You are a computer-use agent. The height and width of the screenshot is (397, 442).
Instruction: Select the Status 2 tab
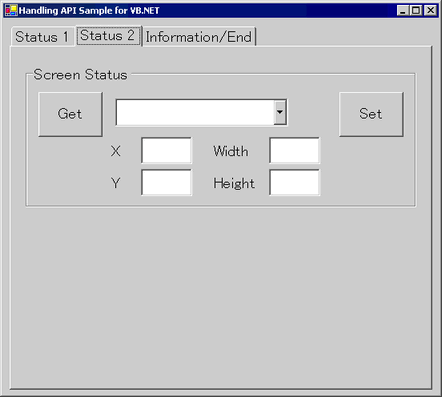coord(108,36)
